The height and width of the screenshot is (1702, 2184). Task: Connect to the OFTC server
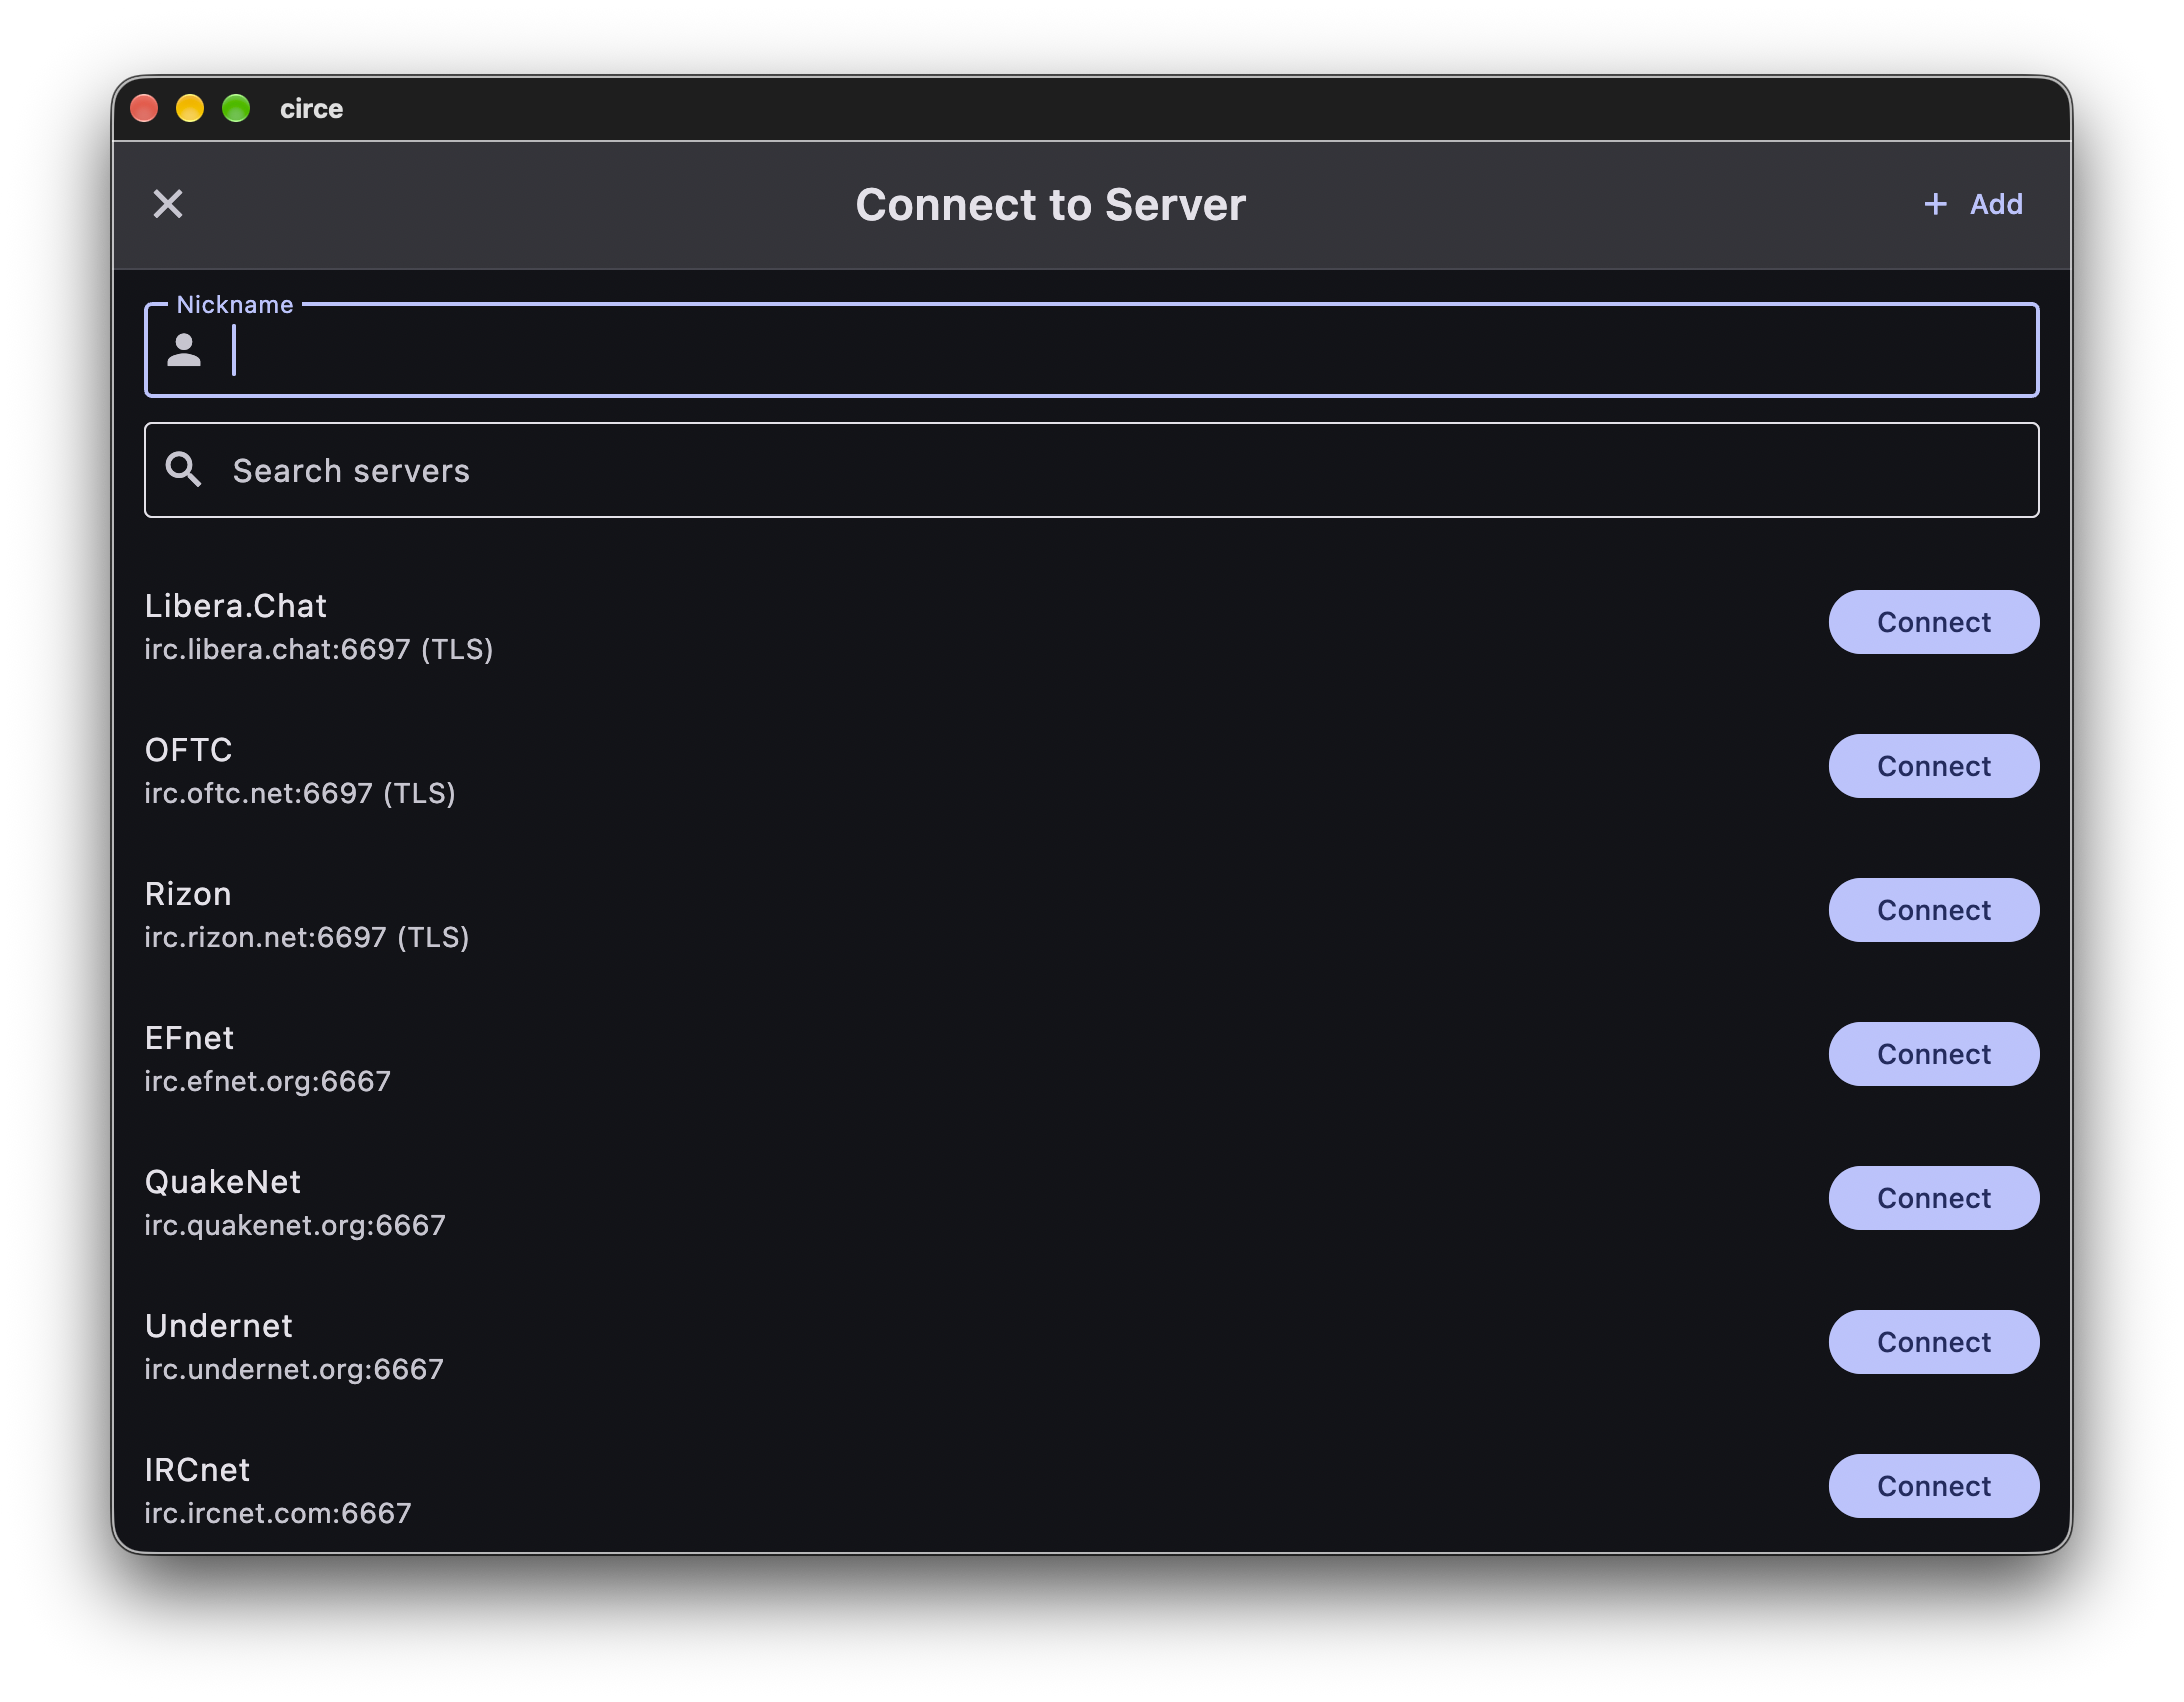pyautogui.click(x=1933, y=766)
